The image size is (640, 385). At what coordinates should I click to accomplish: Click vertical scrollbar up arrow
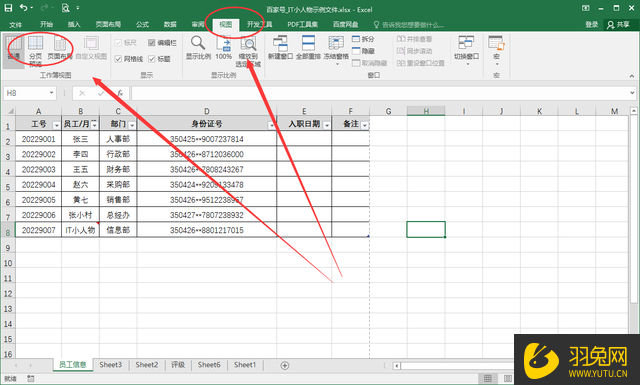pos(633,111)
